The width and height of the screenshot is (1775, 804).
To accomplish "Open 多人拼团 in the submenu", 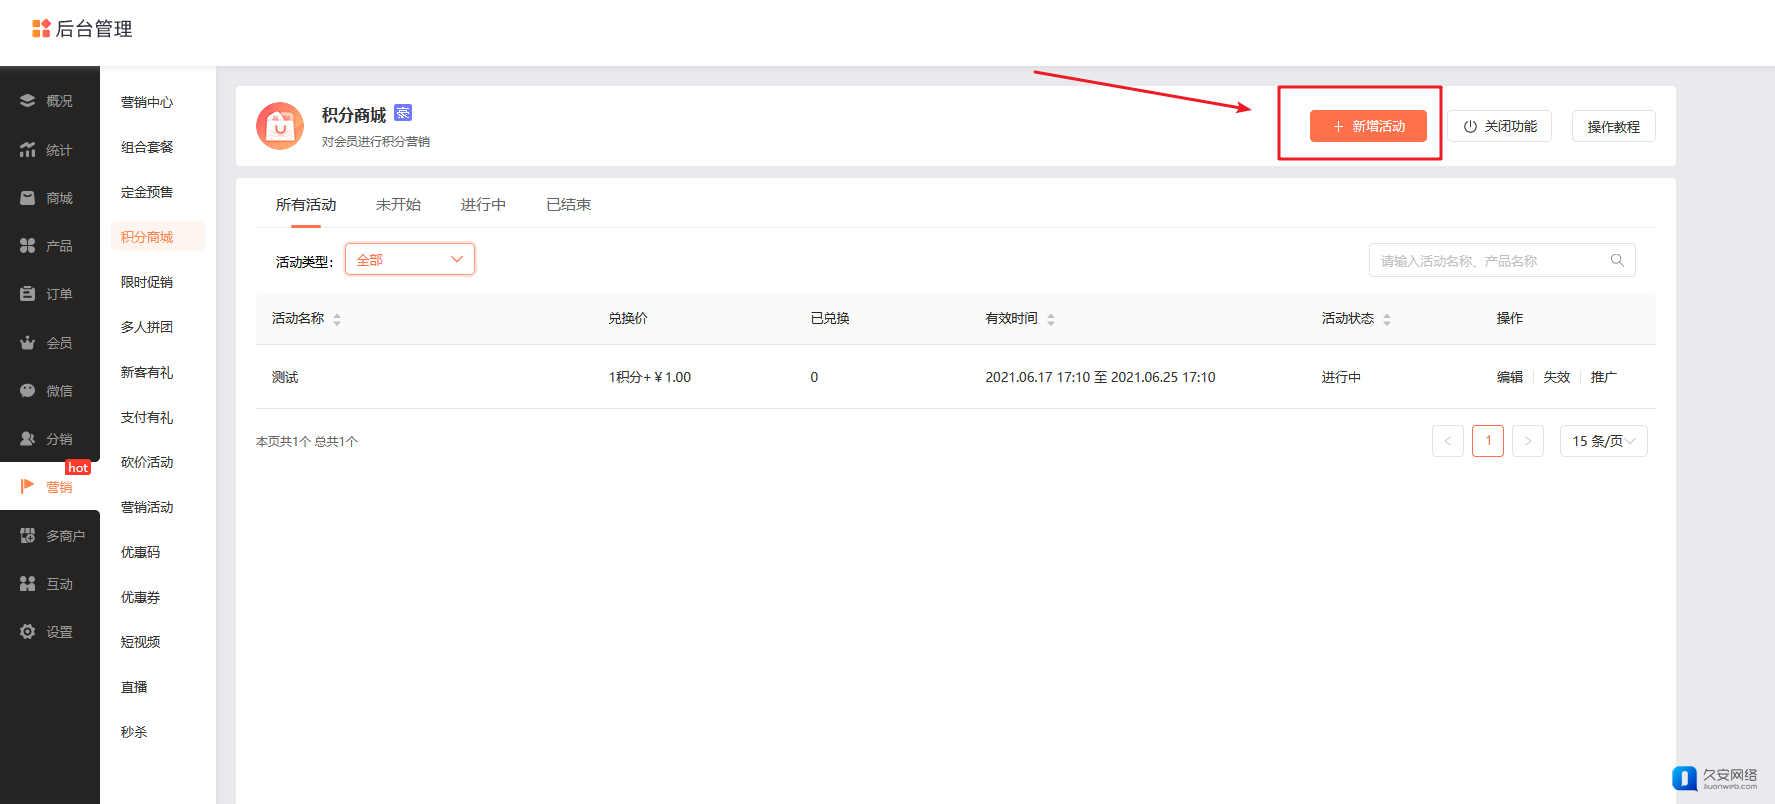I will point(147,327).
